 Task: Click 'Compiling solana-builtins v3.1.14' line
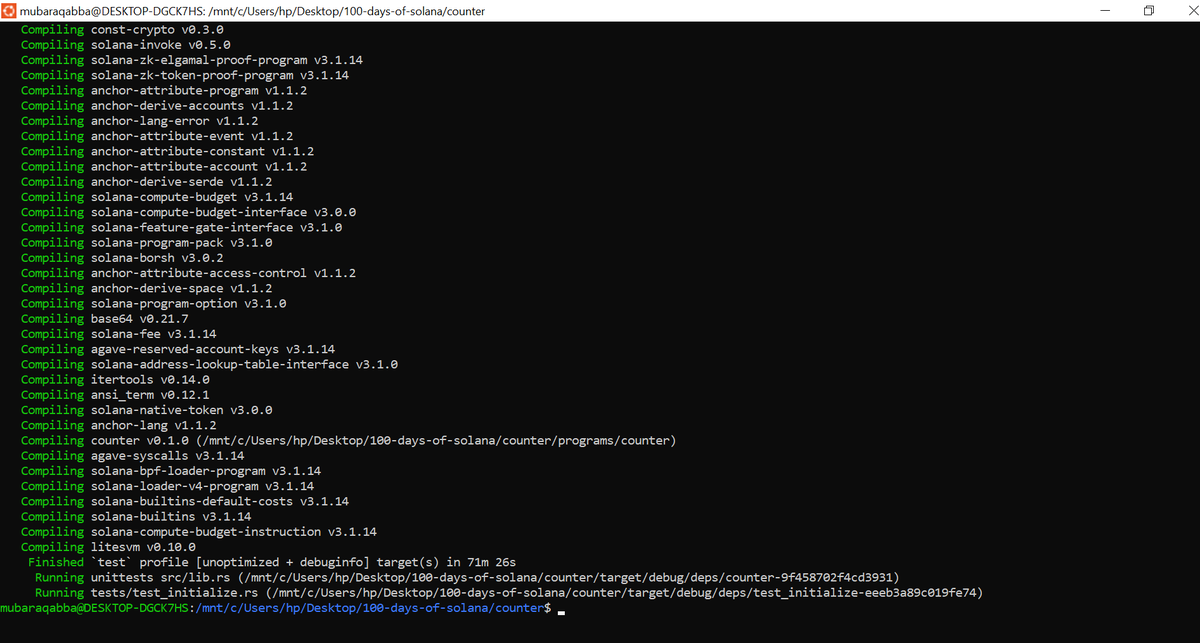pyautogui.click(x=136, y=516)
